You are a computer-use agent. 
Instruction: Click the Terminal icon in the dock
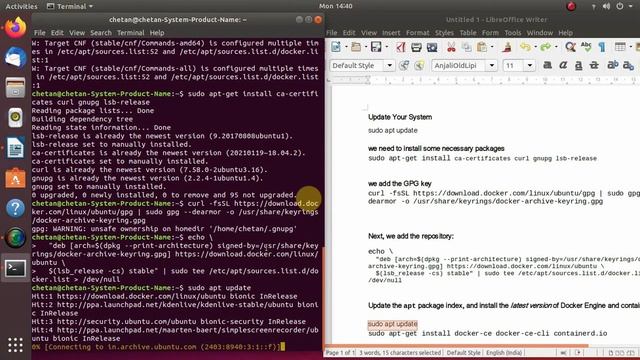pyautogui.click(x=15, y=268)
